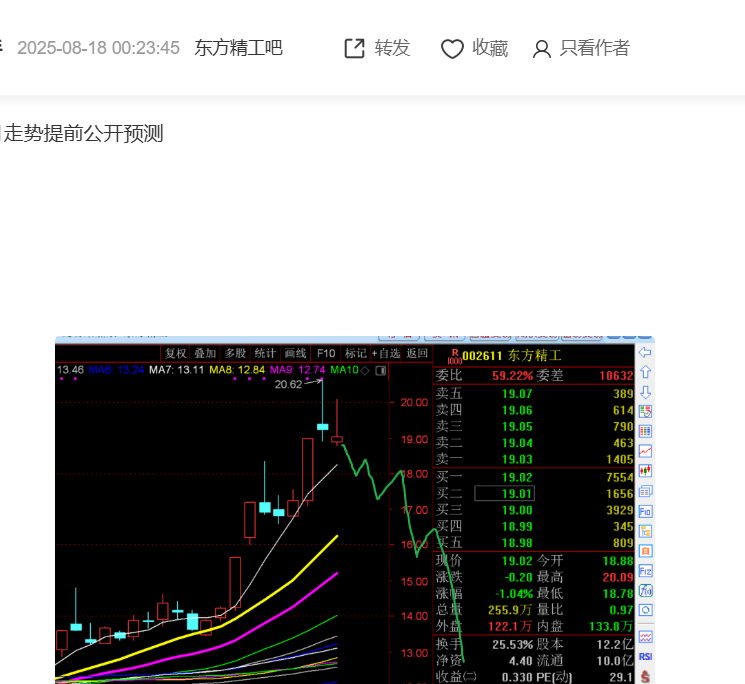Click the 叠加 overlay toolbar button
Viewport: 745px width, 684px height.
(x=205, y=353)
